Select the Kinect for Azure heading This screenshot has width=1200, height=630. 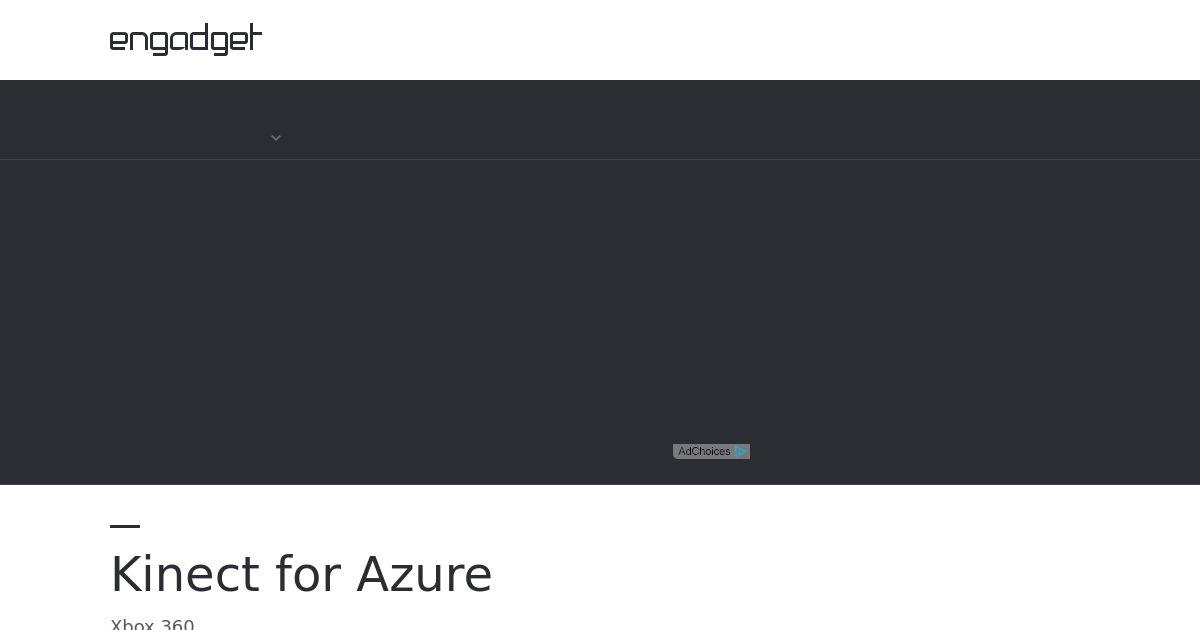pyautogui.click(x=301, y=575)
